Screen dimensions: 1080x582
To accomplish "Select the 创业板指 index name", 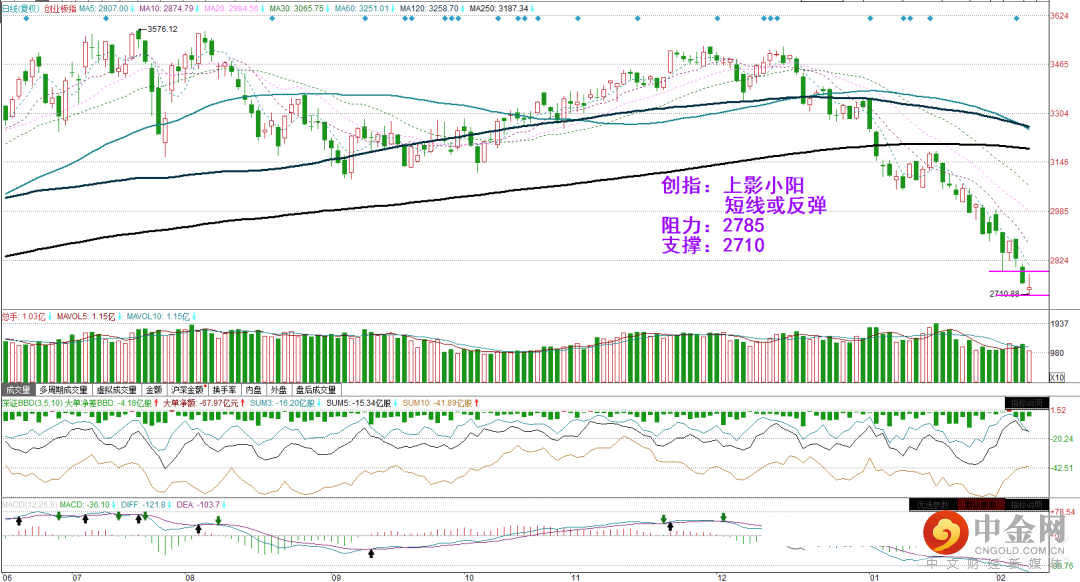I will click(60, 8).
